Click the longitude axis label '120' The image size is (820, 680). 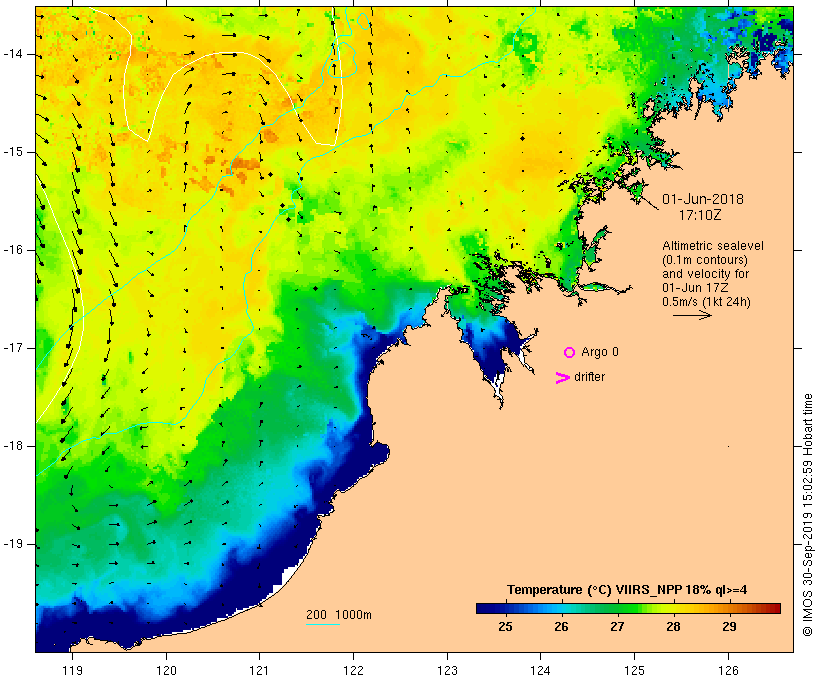coord(166,670)
